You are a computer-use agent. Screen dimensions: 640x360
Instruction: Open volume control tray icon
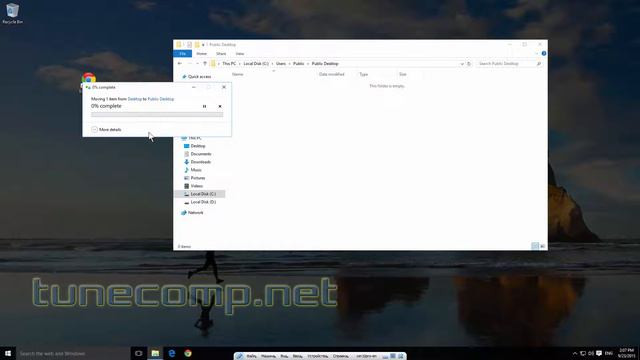pyautogui.click(x=591, y=353)
